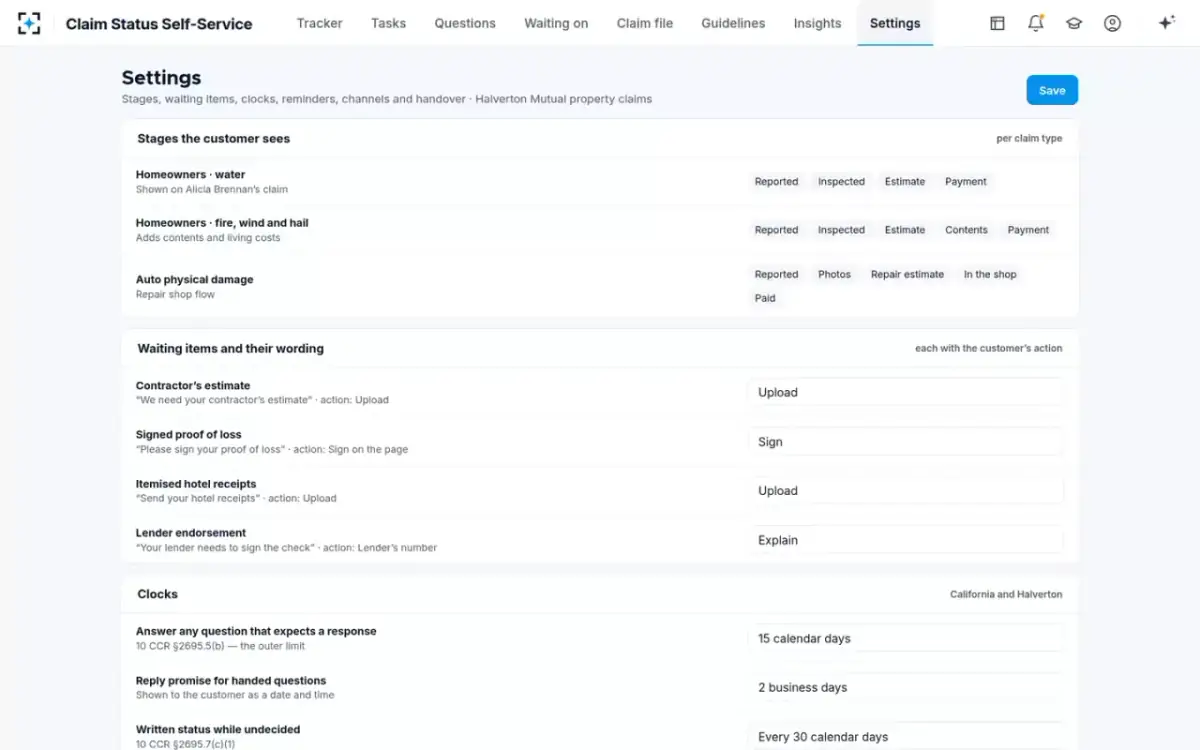
Task: Select Reported chip in Auto physical damage row
Action: (x=776, y=274)
